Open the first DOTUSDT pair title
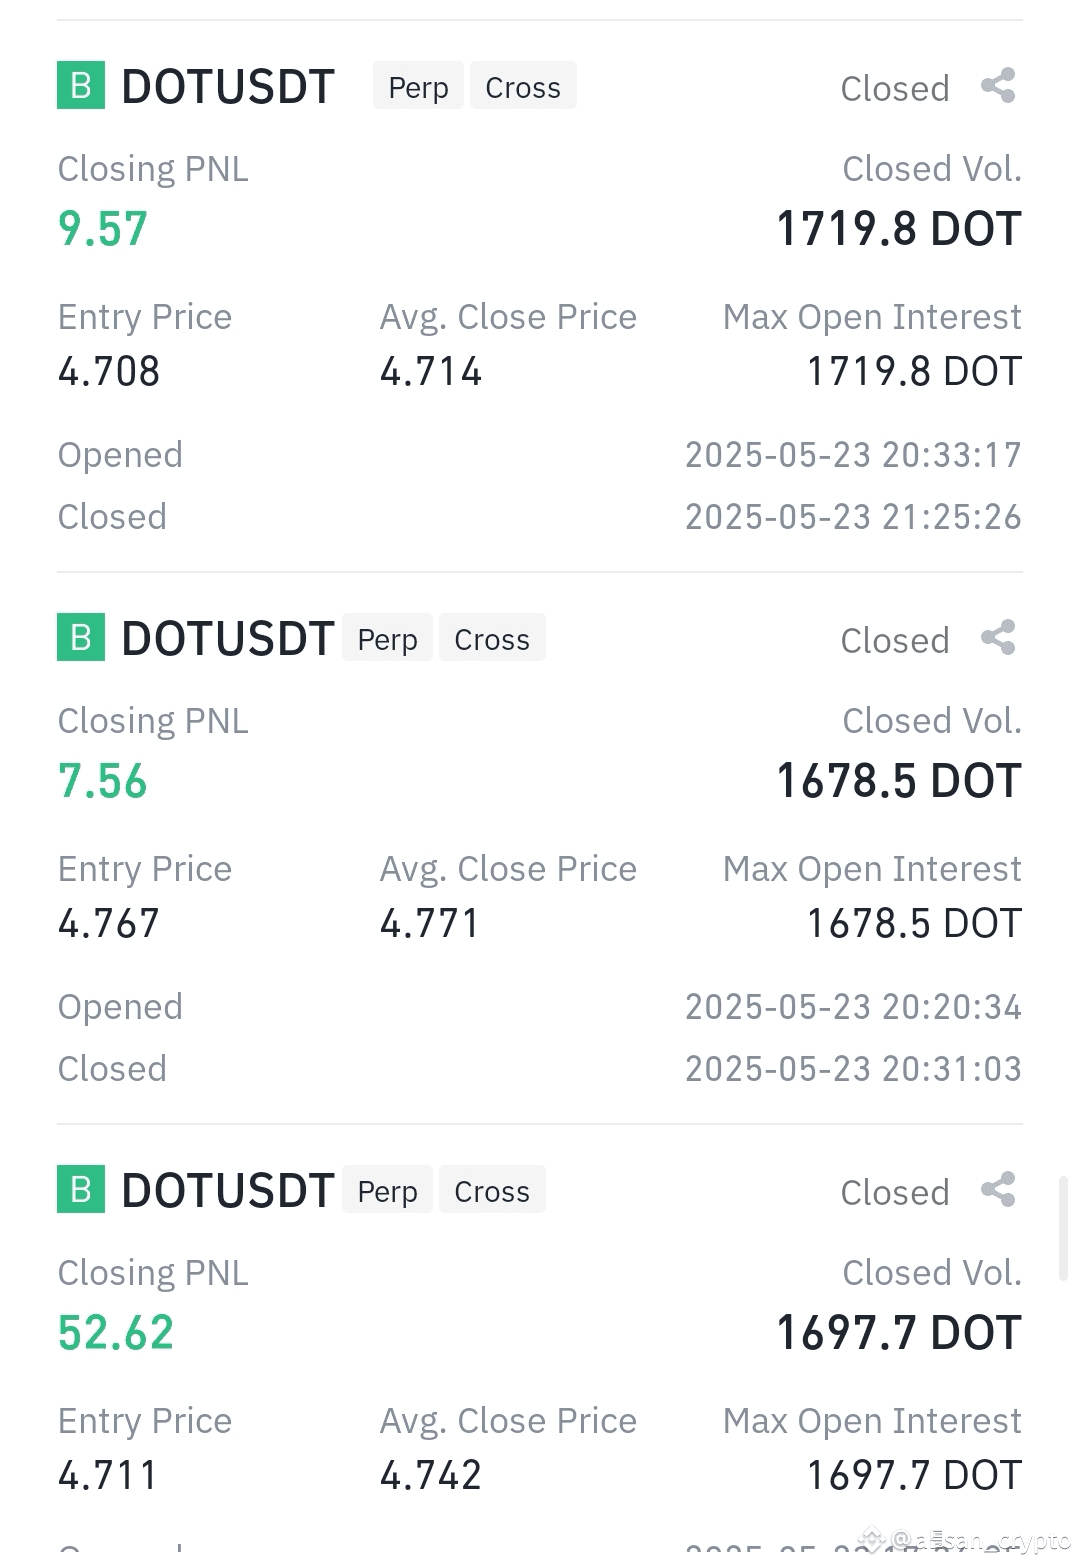 point(228,87)
